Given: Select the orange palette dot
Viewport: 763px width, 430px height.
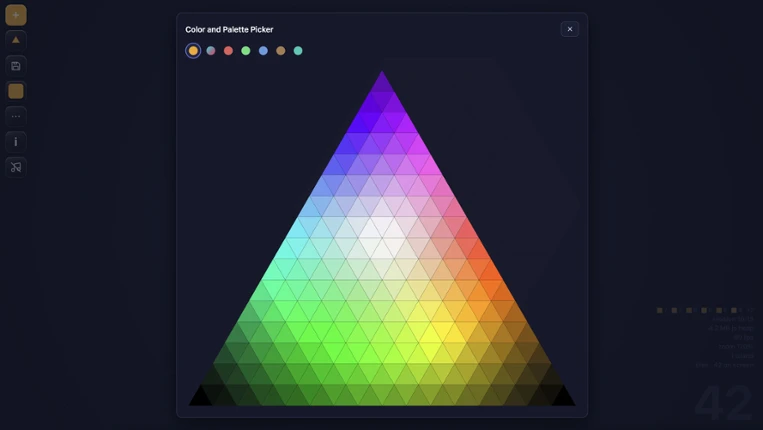Looking at the screenshot, I should click(x=193, y=51).
